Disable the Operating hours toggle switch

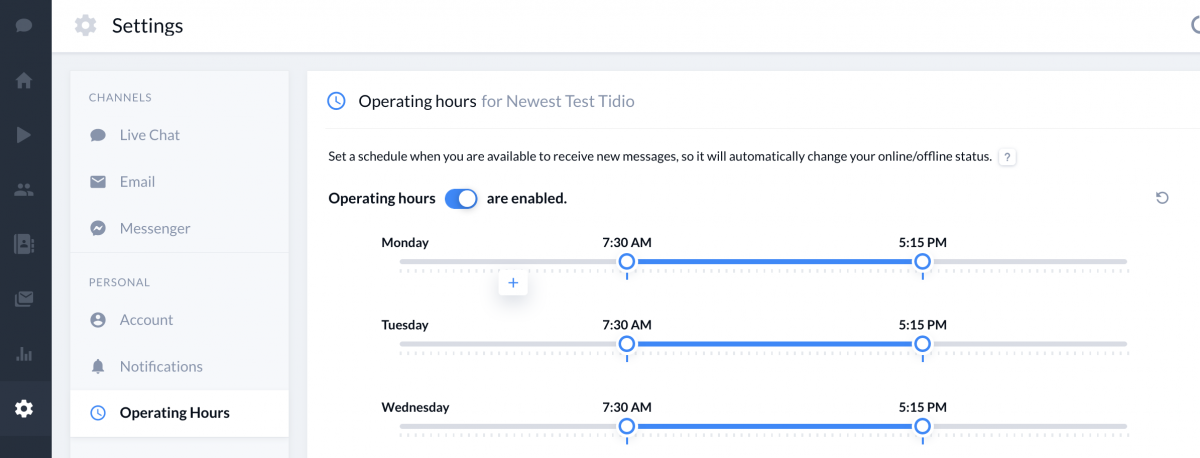461,198
